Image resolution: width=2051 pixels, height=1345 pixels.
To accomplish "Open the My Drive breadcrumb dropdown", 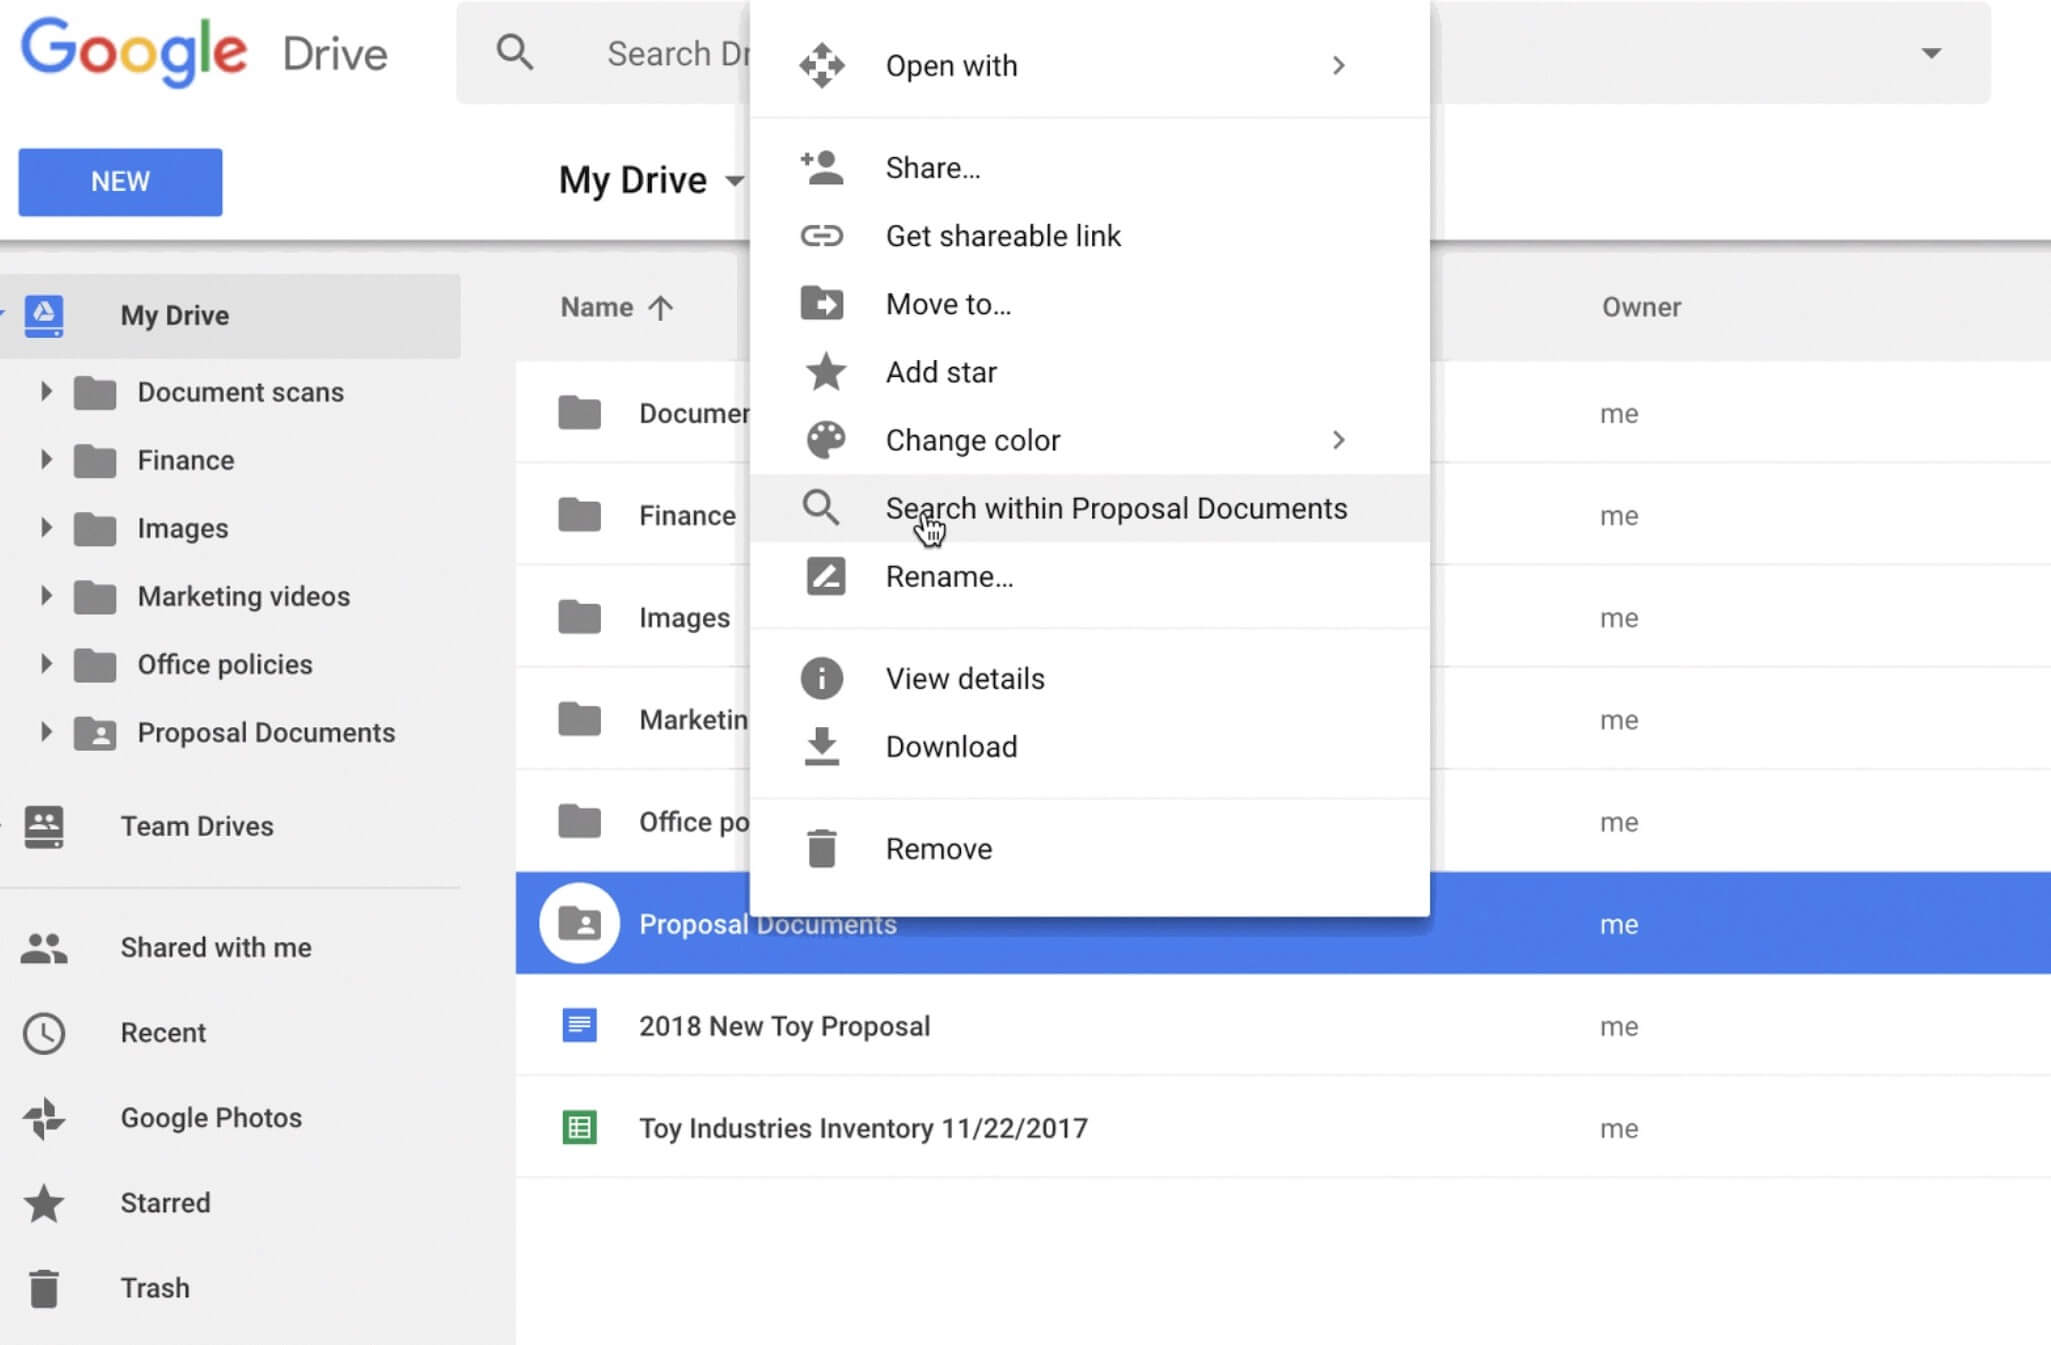I will 736,181.
